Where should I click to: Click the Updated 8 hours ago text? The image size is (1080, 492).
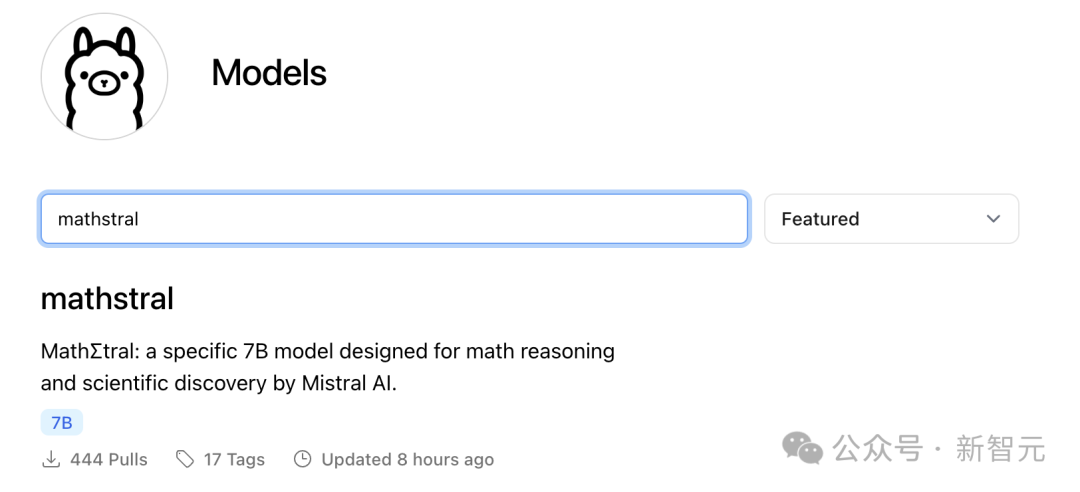(x=407, y=460)
